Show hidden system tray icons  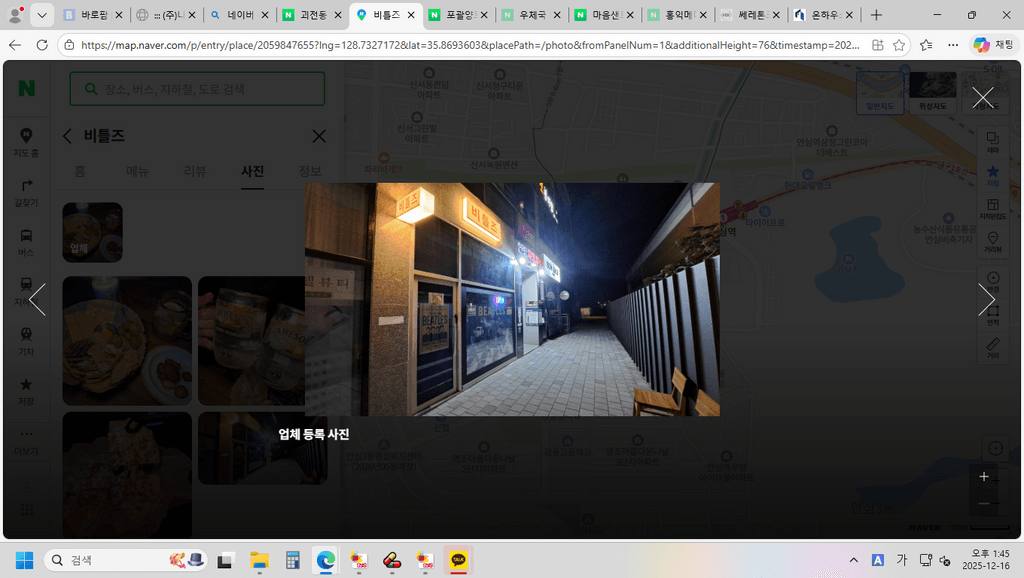pos(854,560)
